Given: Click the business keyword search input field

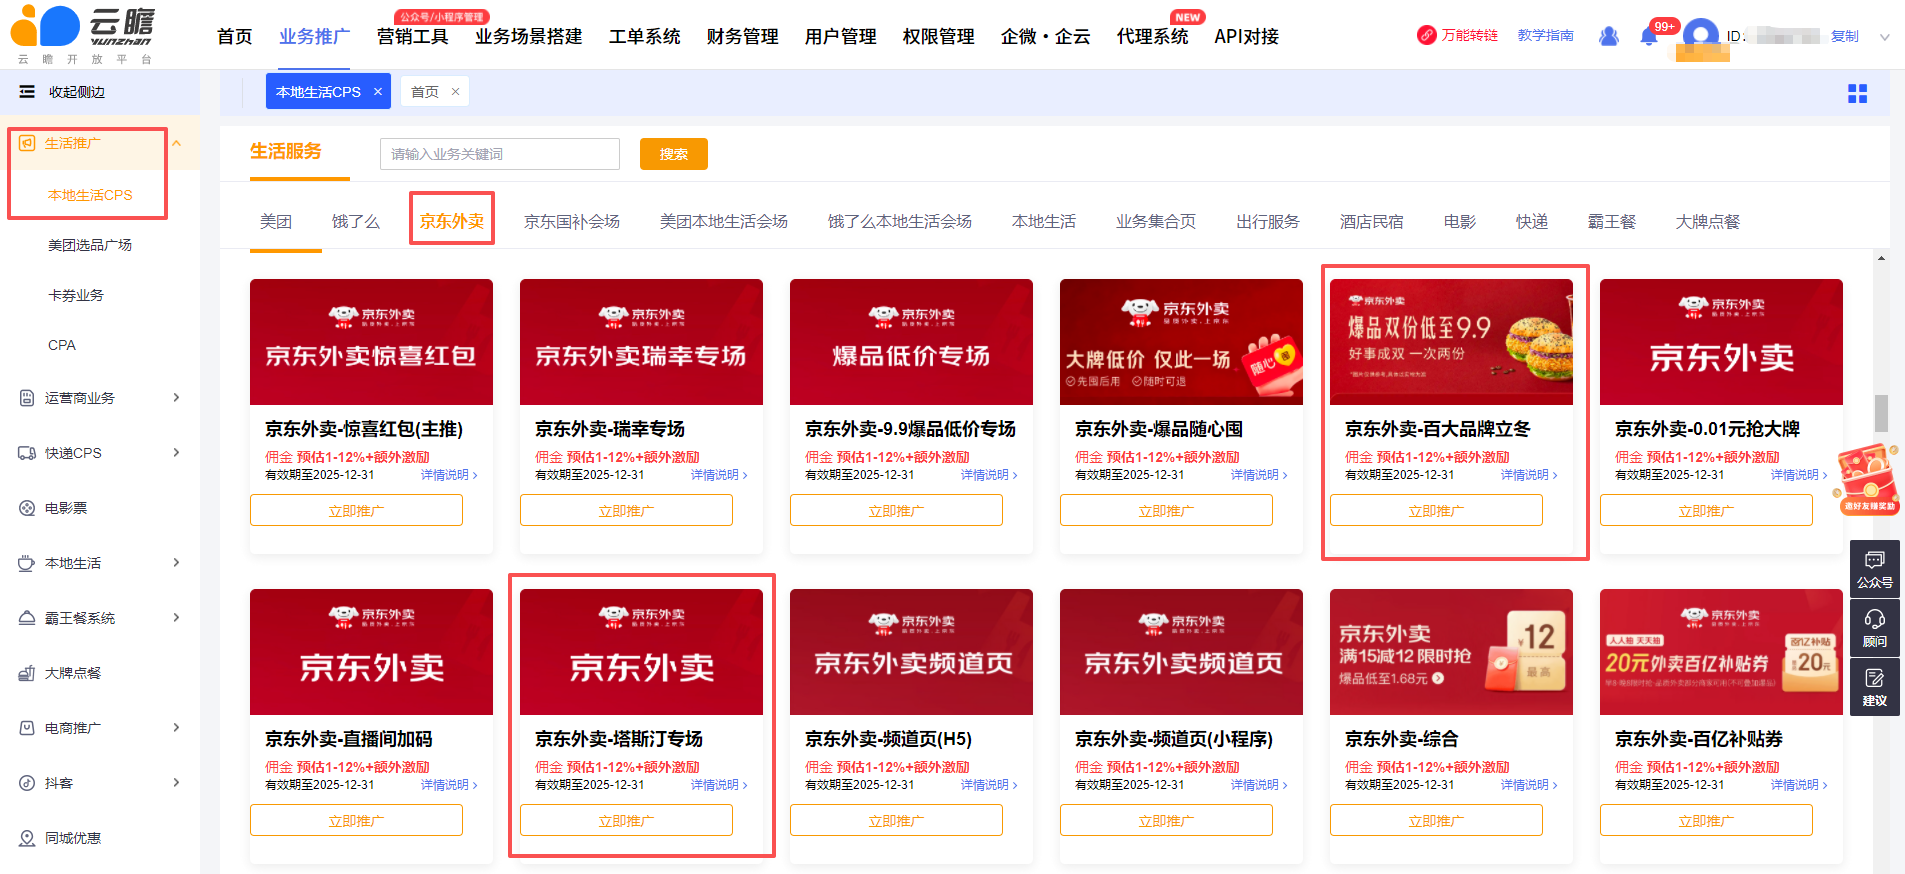Looking at the screenshot, I should (499, 154).
